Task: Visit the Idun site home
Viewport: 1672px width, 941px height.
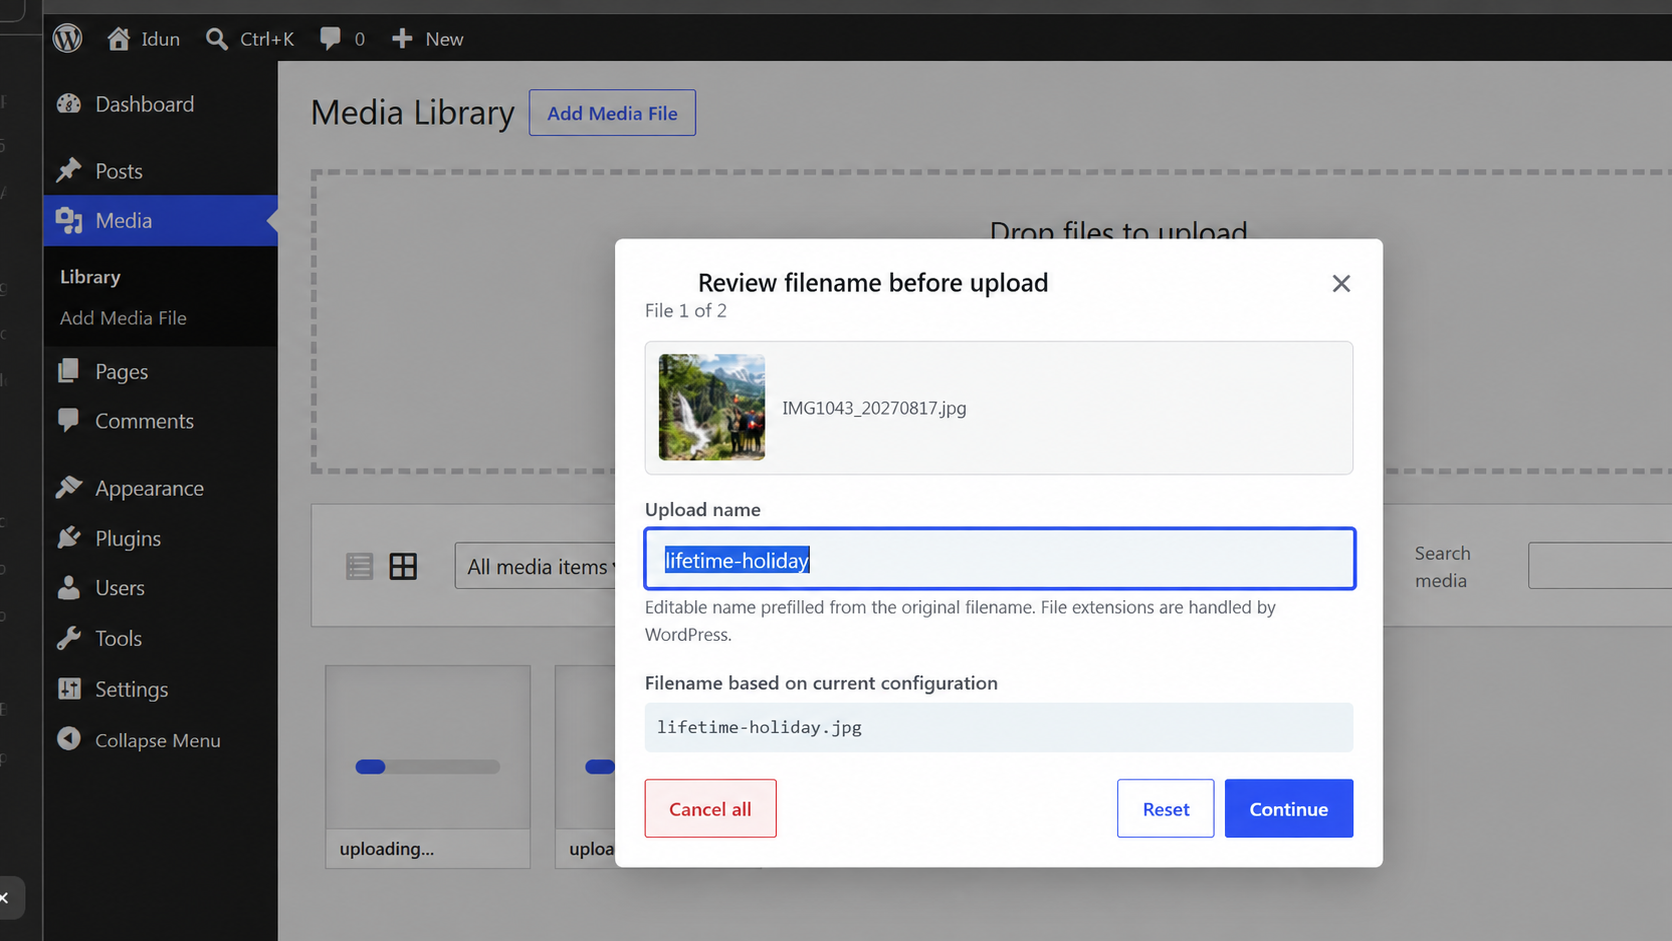Action: coord(144,39)
